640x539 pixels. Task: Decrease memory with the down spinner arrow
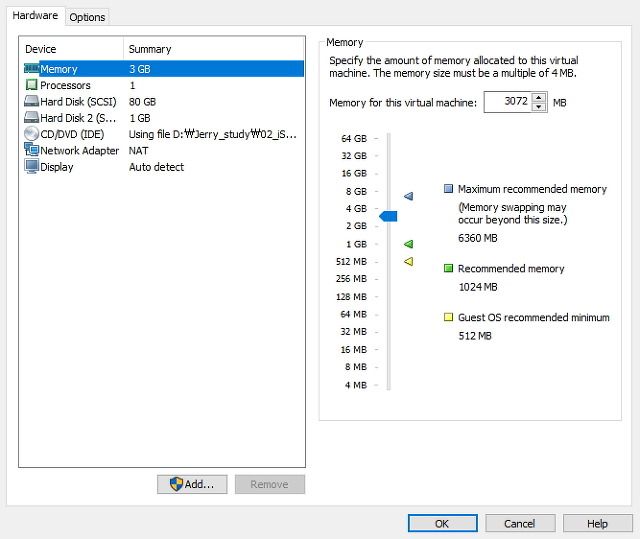[539, 107]
